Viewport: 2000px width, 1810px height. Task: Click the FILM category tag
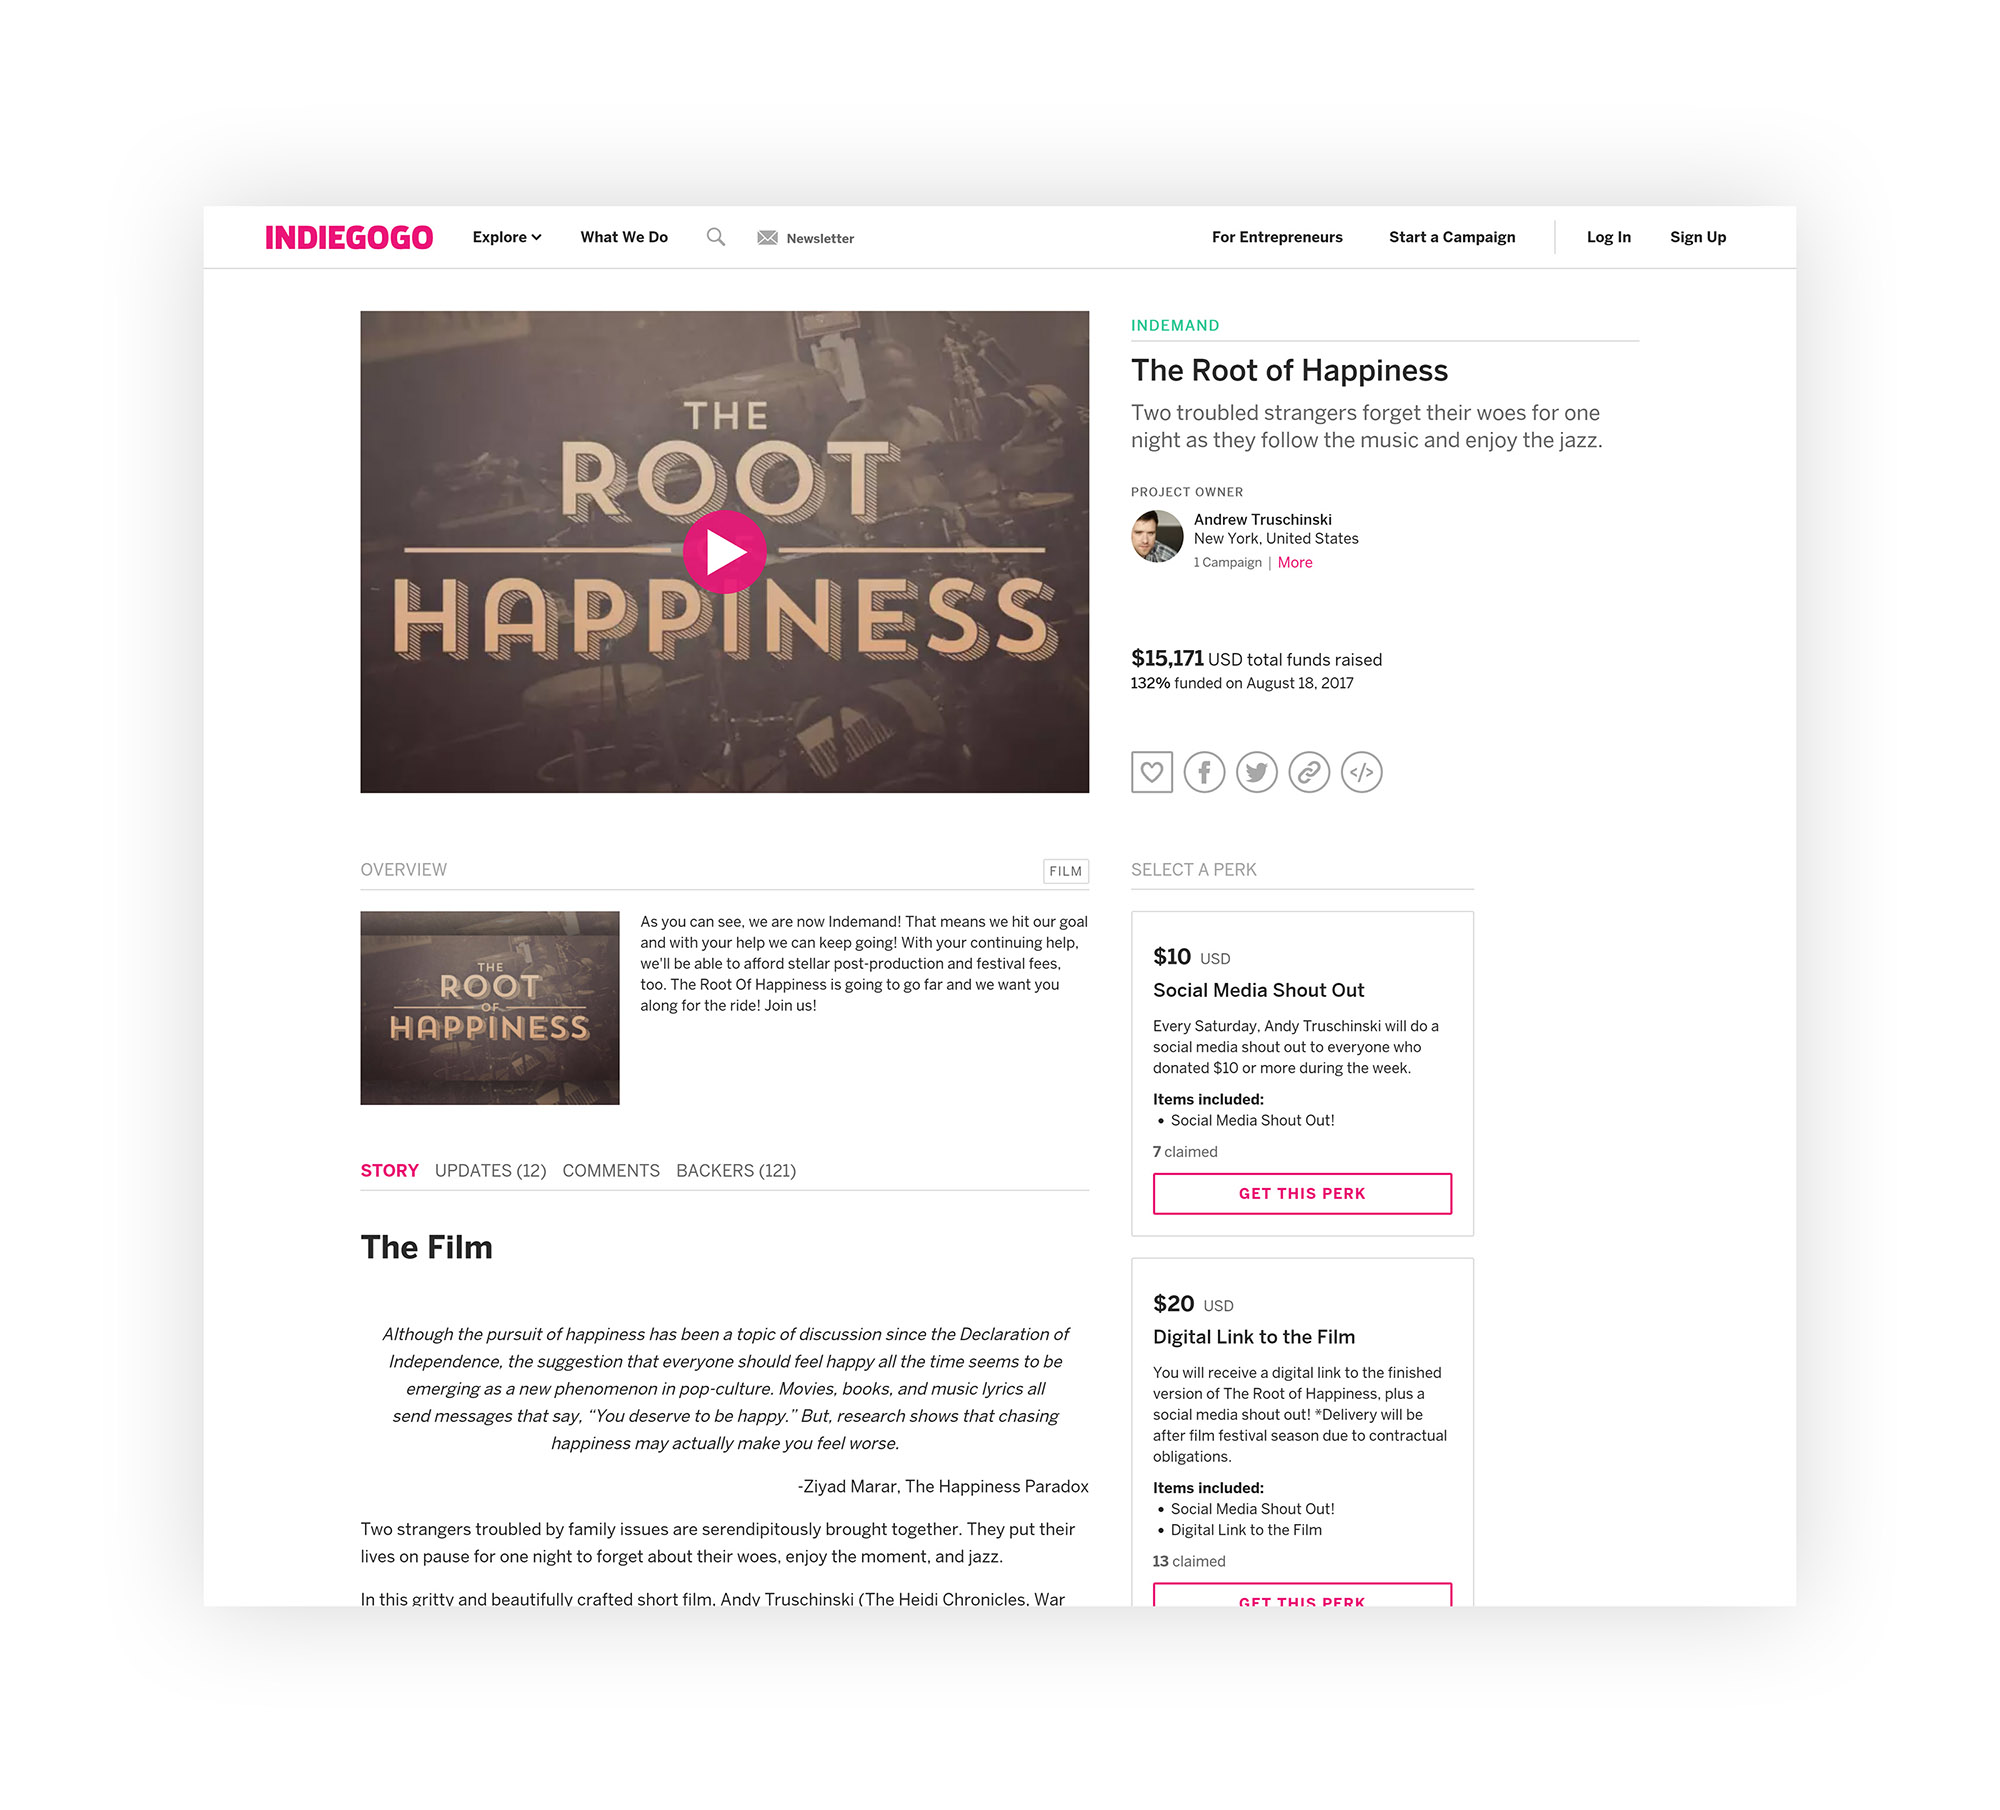(1066, 871)
